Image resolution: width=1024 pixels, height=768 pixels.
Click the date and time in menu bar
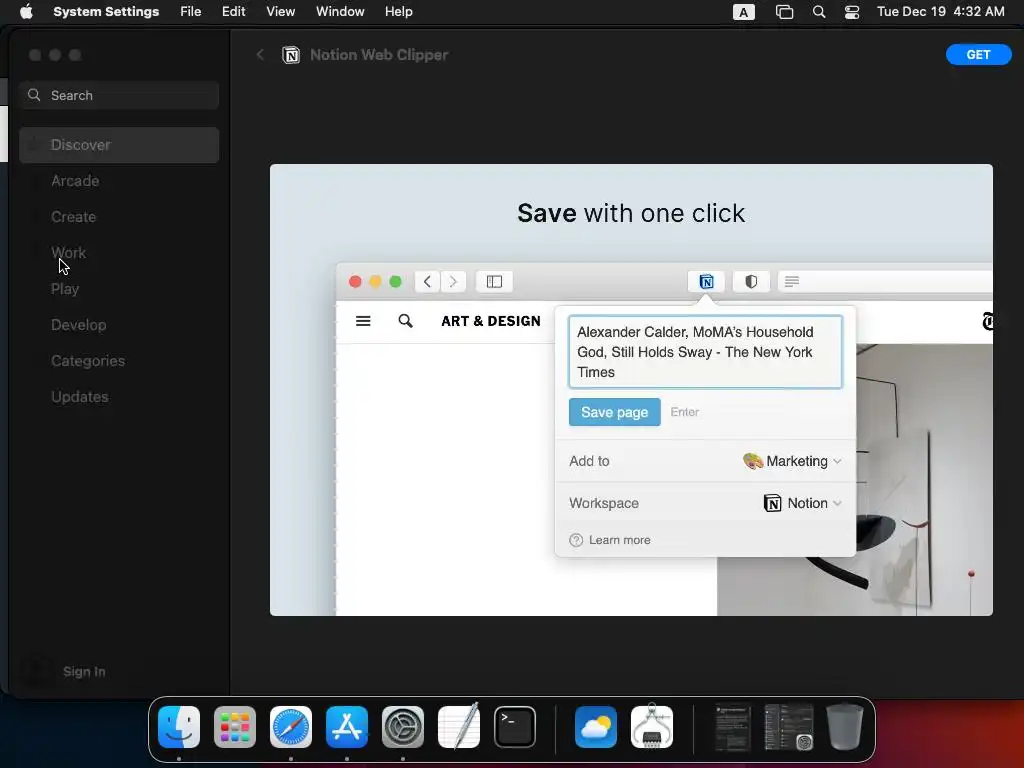point(940,12)
